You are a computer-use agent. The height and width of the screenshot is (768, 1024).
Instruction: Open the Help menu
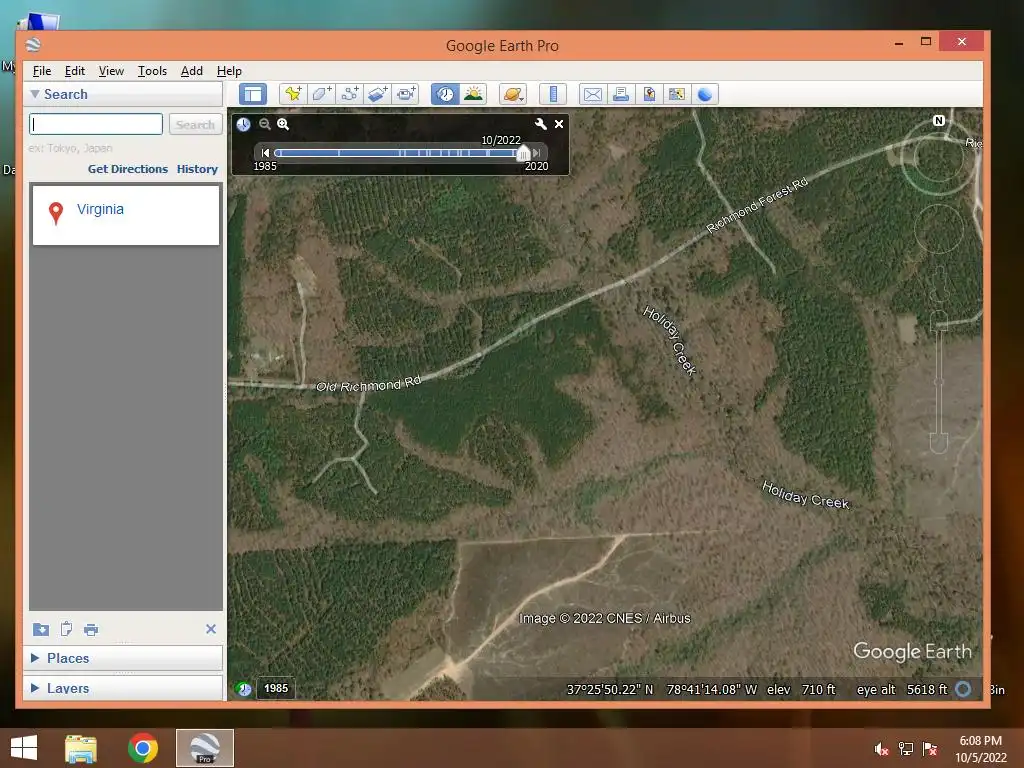229,71
